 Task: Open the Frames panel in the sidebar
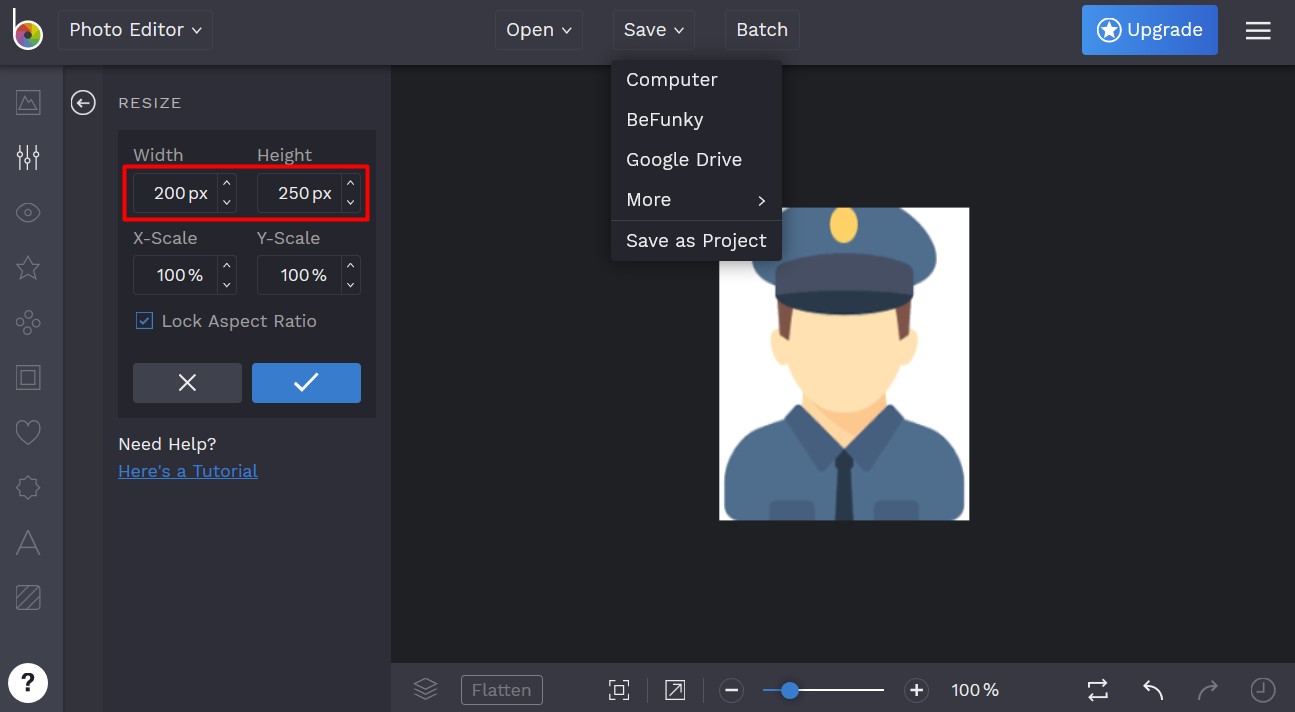pyautogui.click(x=28, y=377)
